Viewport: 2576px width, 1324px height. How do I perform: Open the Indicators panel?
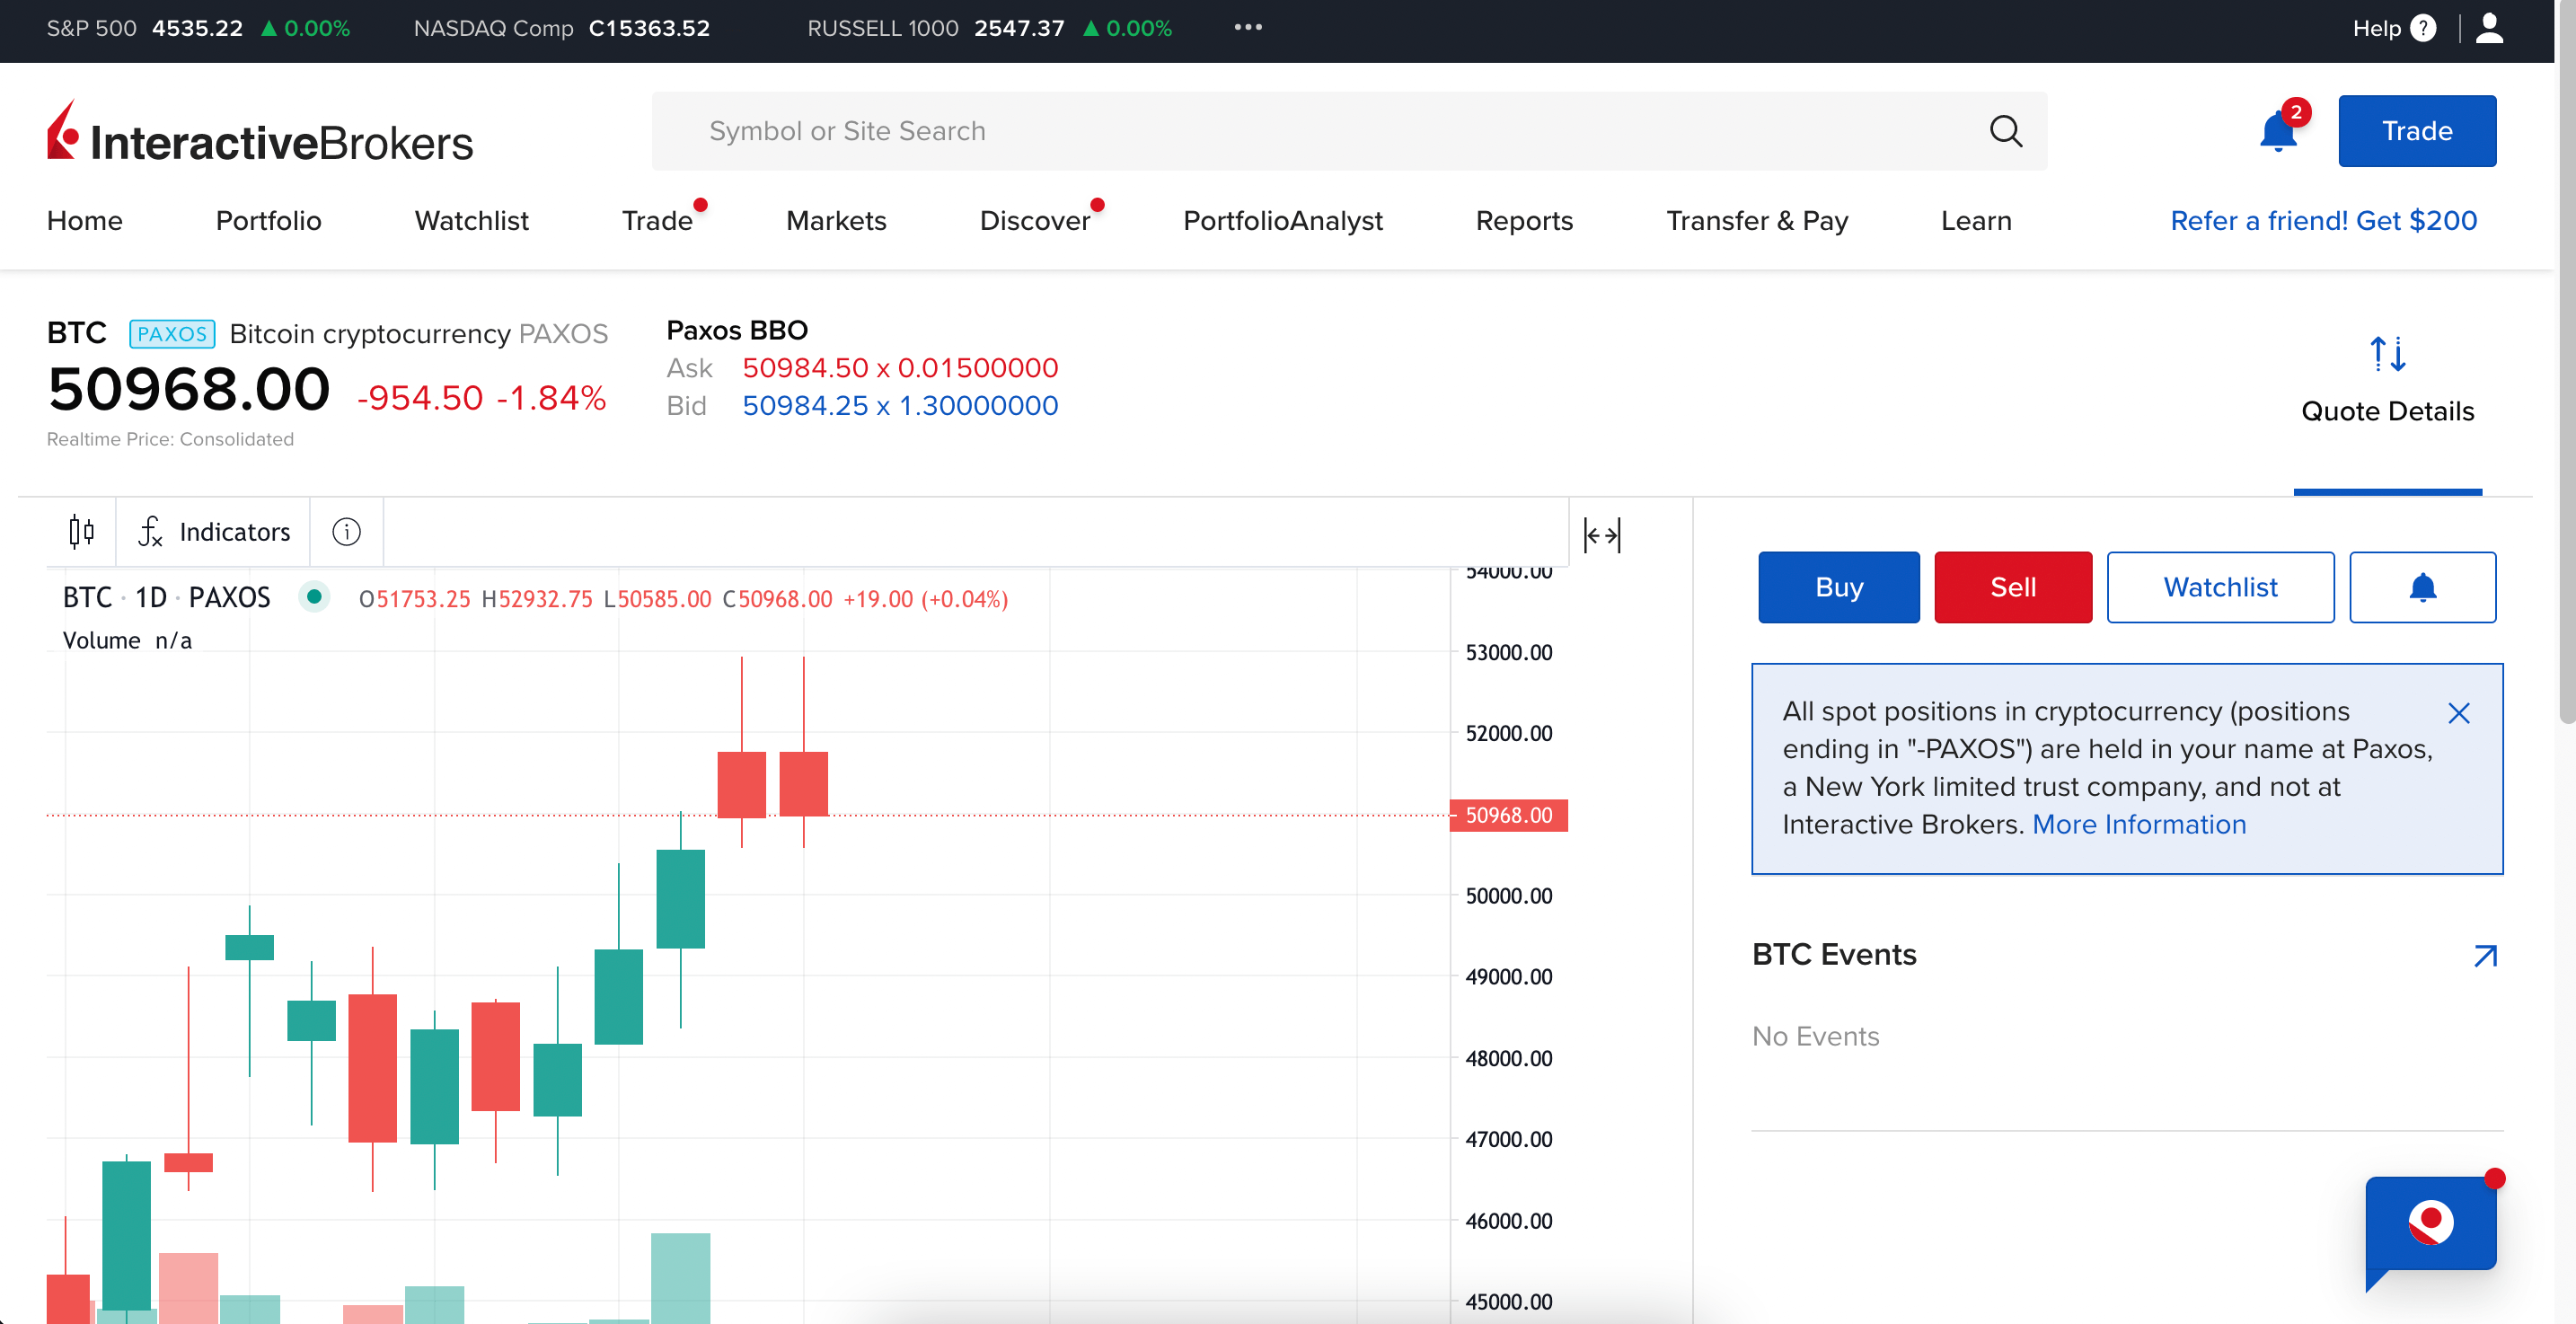tap(213, 530)
